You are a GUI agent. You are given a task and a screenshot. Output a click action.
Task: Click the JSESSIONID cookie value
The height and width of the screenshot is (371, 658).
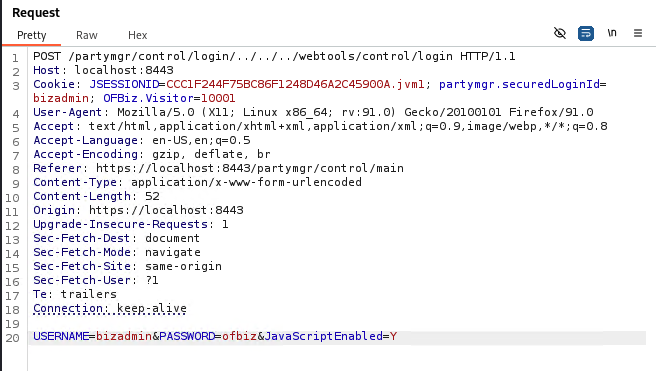(295, 84)
